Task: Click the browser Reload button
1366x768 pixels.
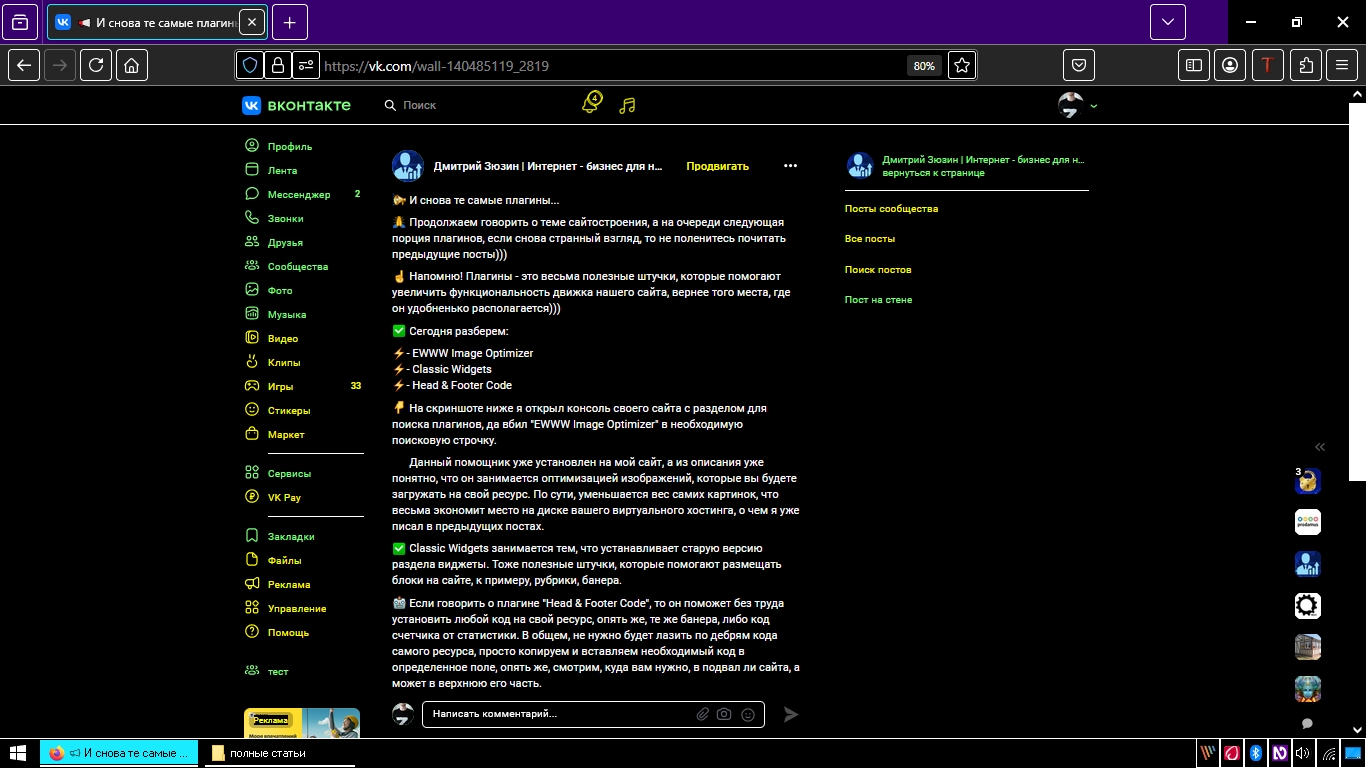Action: [x=96, y=65]
